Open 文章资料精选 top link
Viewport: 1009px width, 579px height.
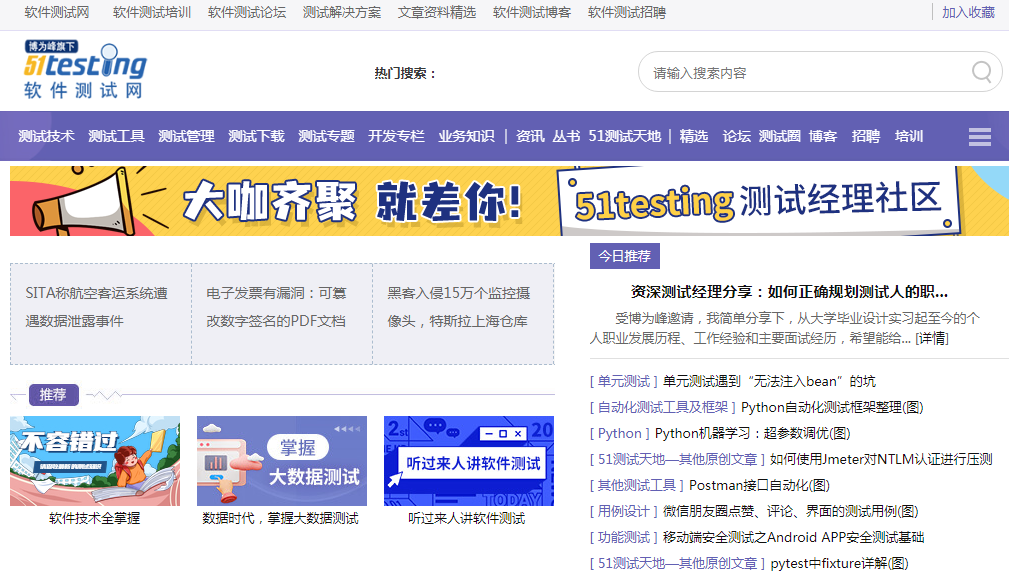click(437, 12)
